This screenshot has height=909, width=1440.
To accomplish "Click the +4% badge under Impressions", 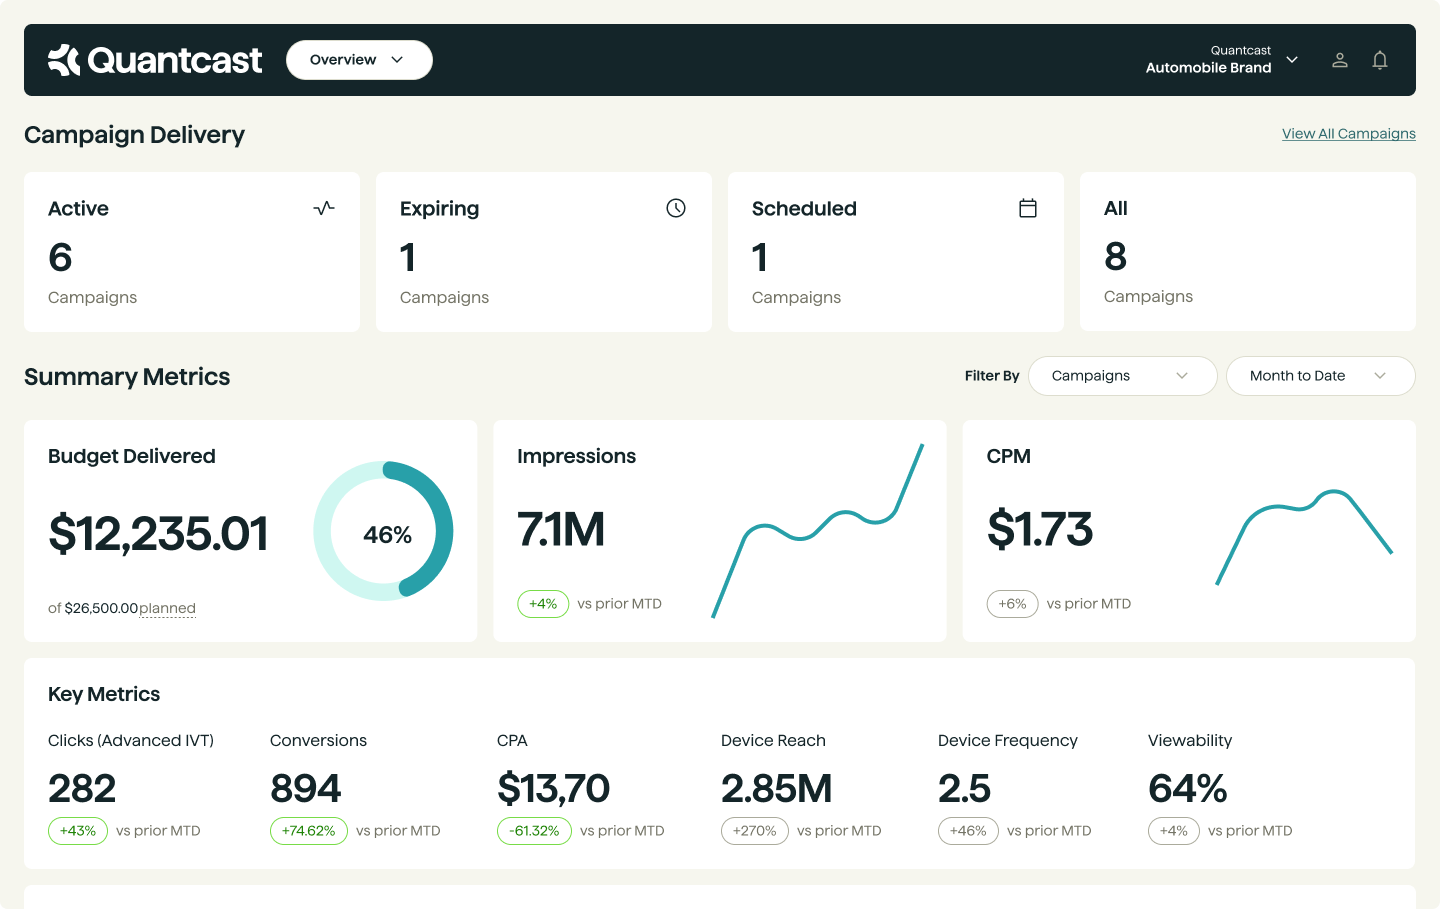I will [543, 604].
